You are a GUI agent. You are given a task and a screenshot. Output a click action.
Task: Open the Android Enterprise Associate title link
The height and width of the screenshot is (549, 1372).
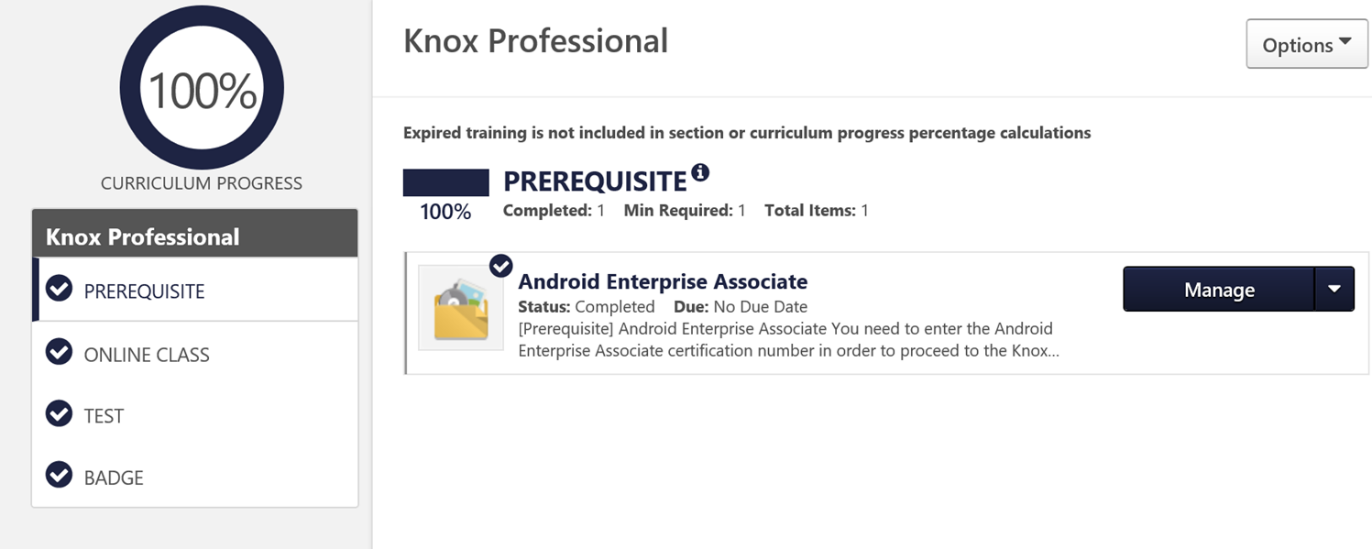662,281
